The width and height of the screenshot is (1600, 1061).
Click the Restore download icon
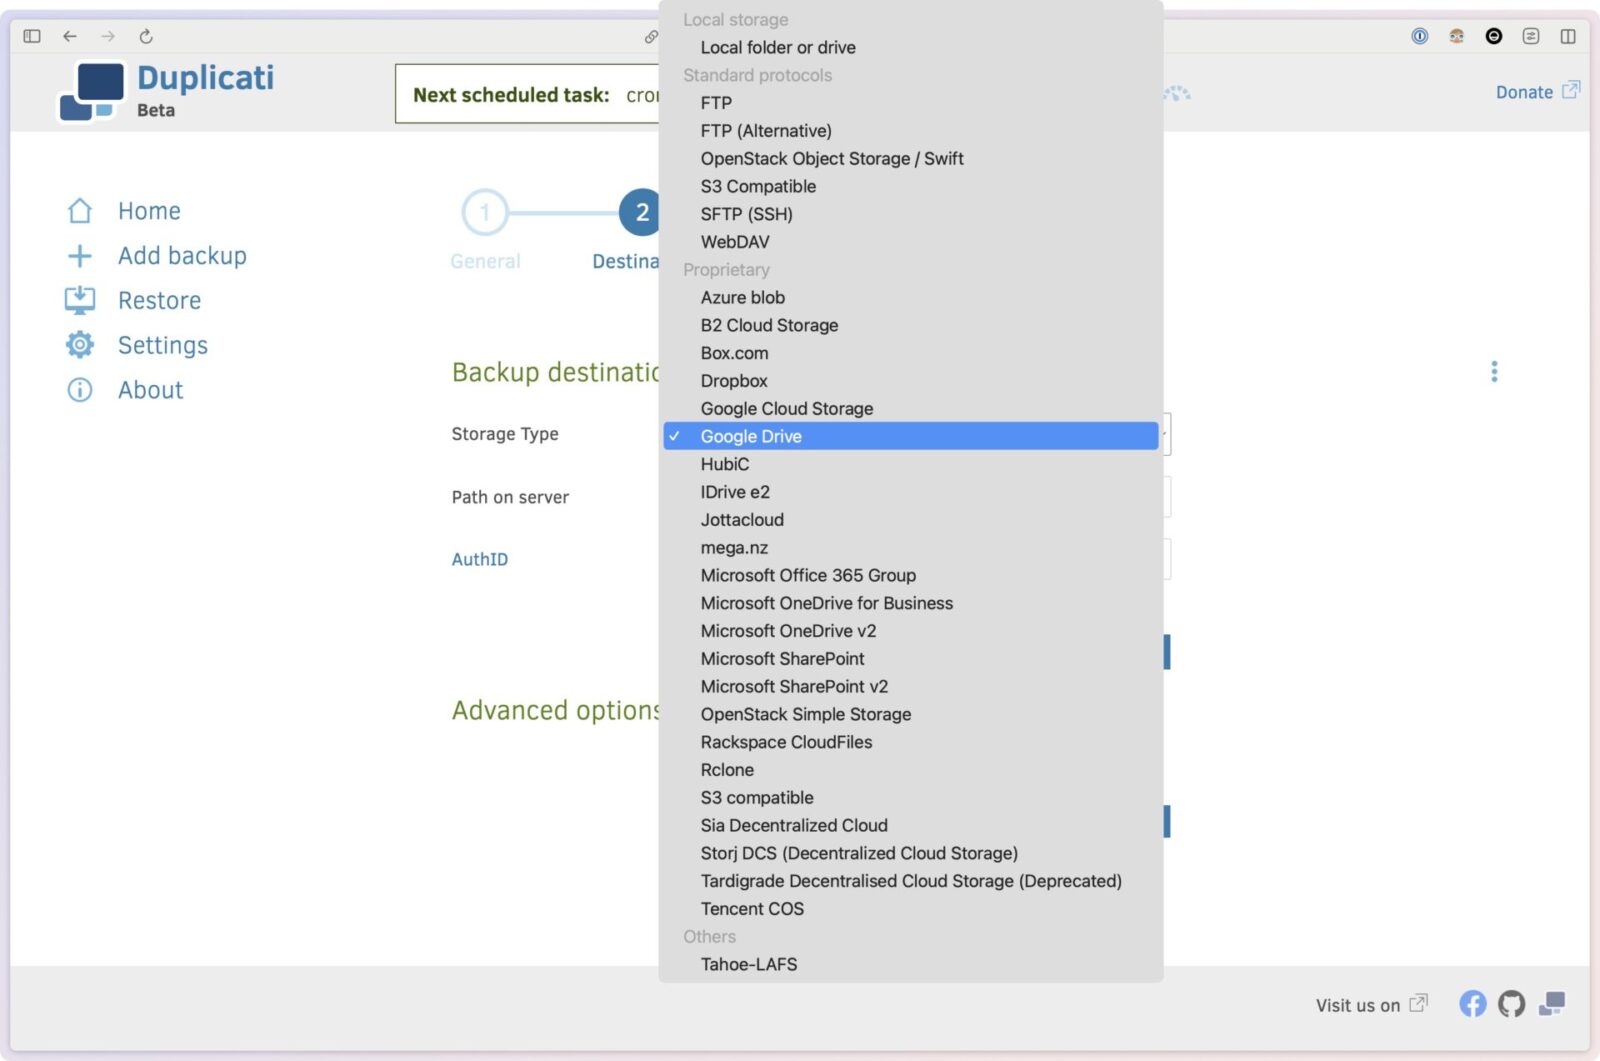click(80, 300)
